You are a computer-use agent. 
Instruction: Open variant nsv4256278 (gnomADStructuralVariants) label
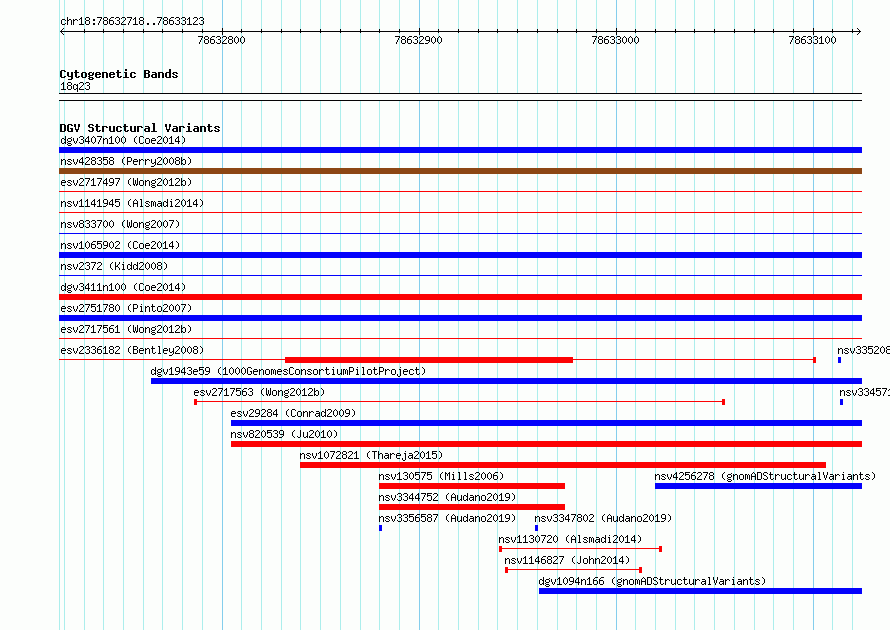(x=765, y=476)
